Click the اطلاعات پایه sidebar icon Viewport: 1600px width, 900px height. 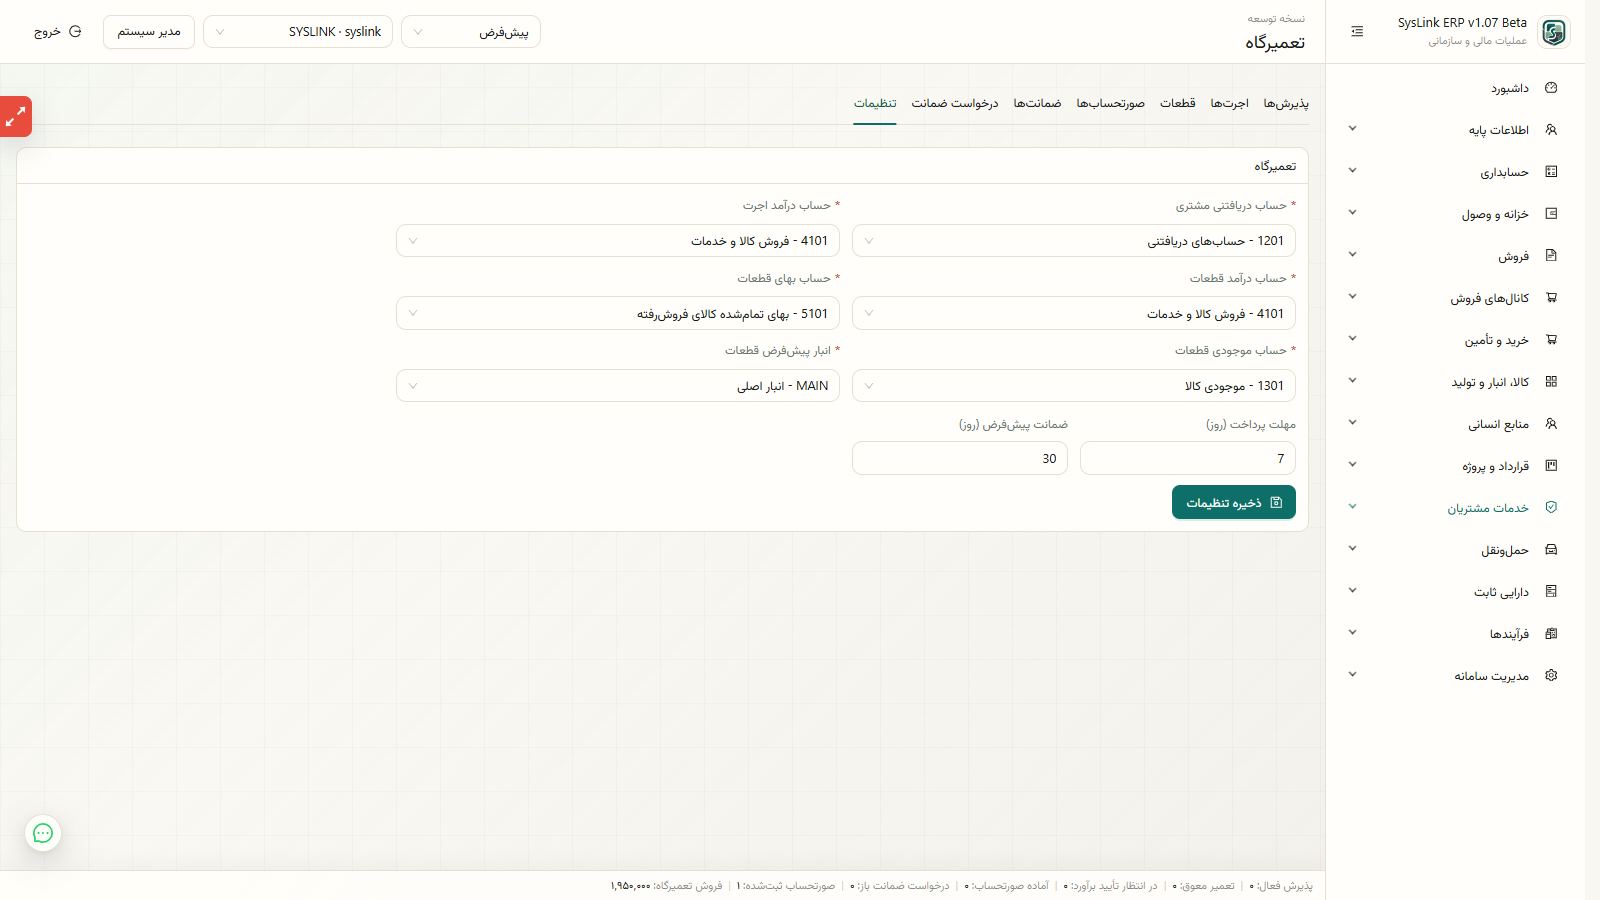click(x=1551, y=130)
